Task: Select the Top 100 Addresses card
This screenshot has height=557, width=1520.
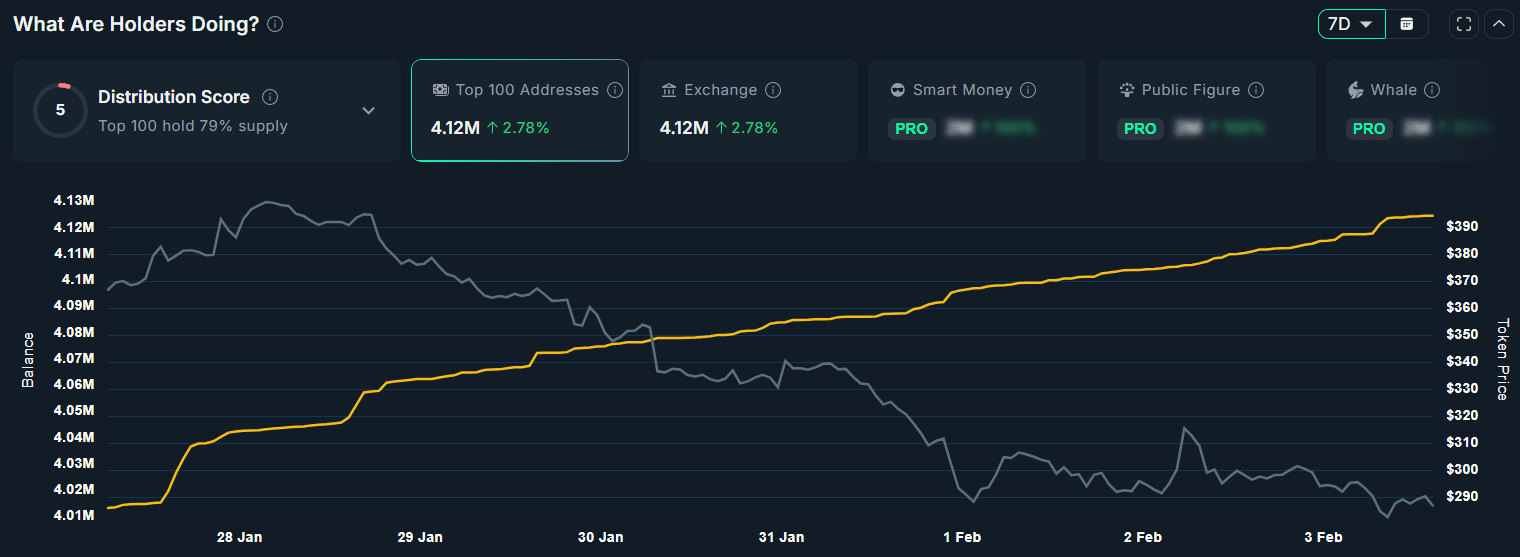Action: [519, 110]
